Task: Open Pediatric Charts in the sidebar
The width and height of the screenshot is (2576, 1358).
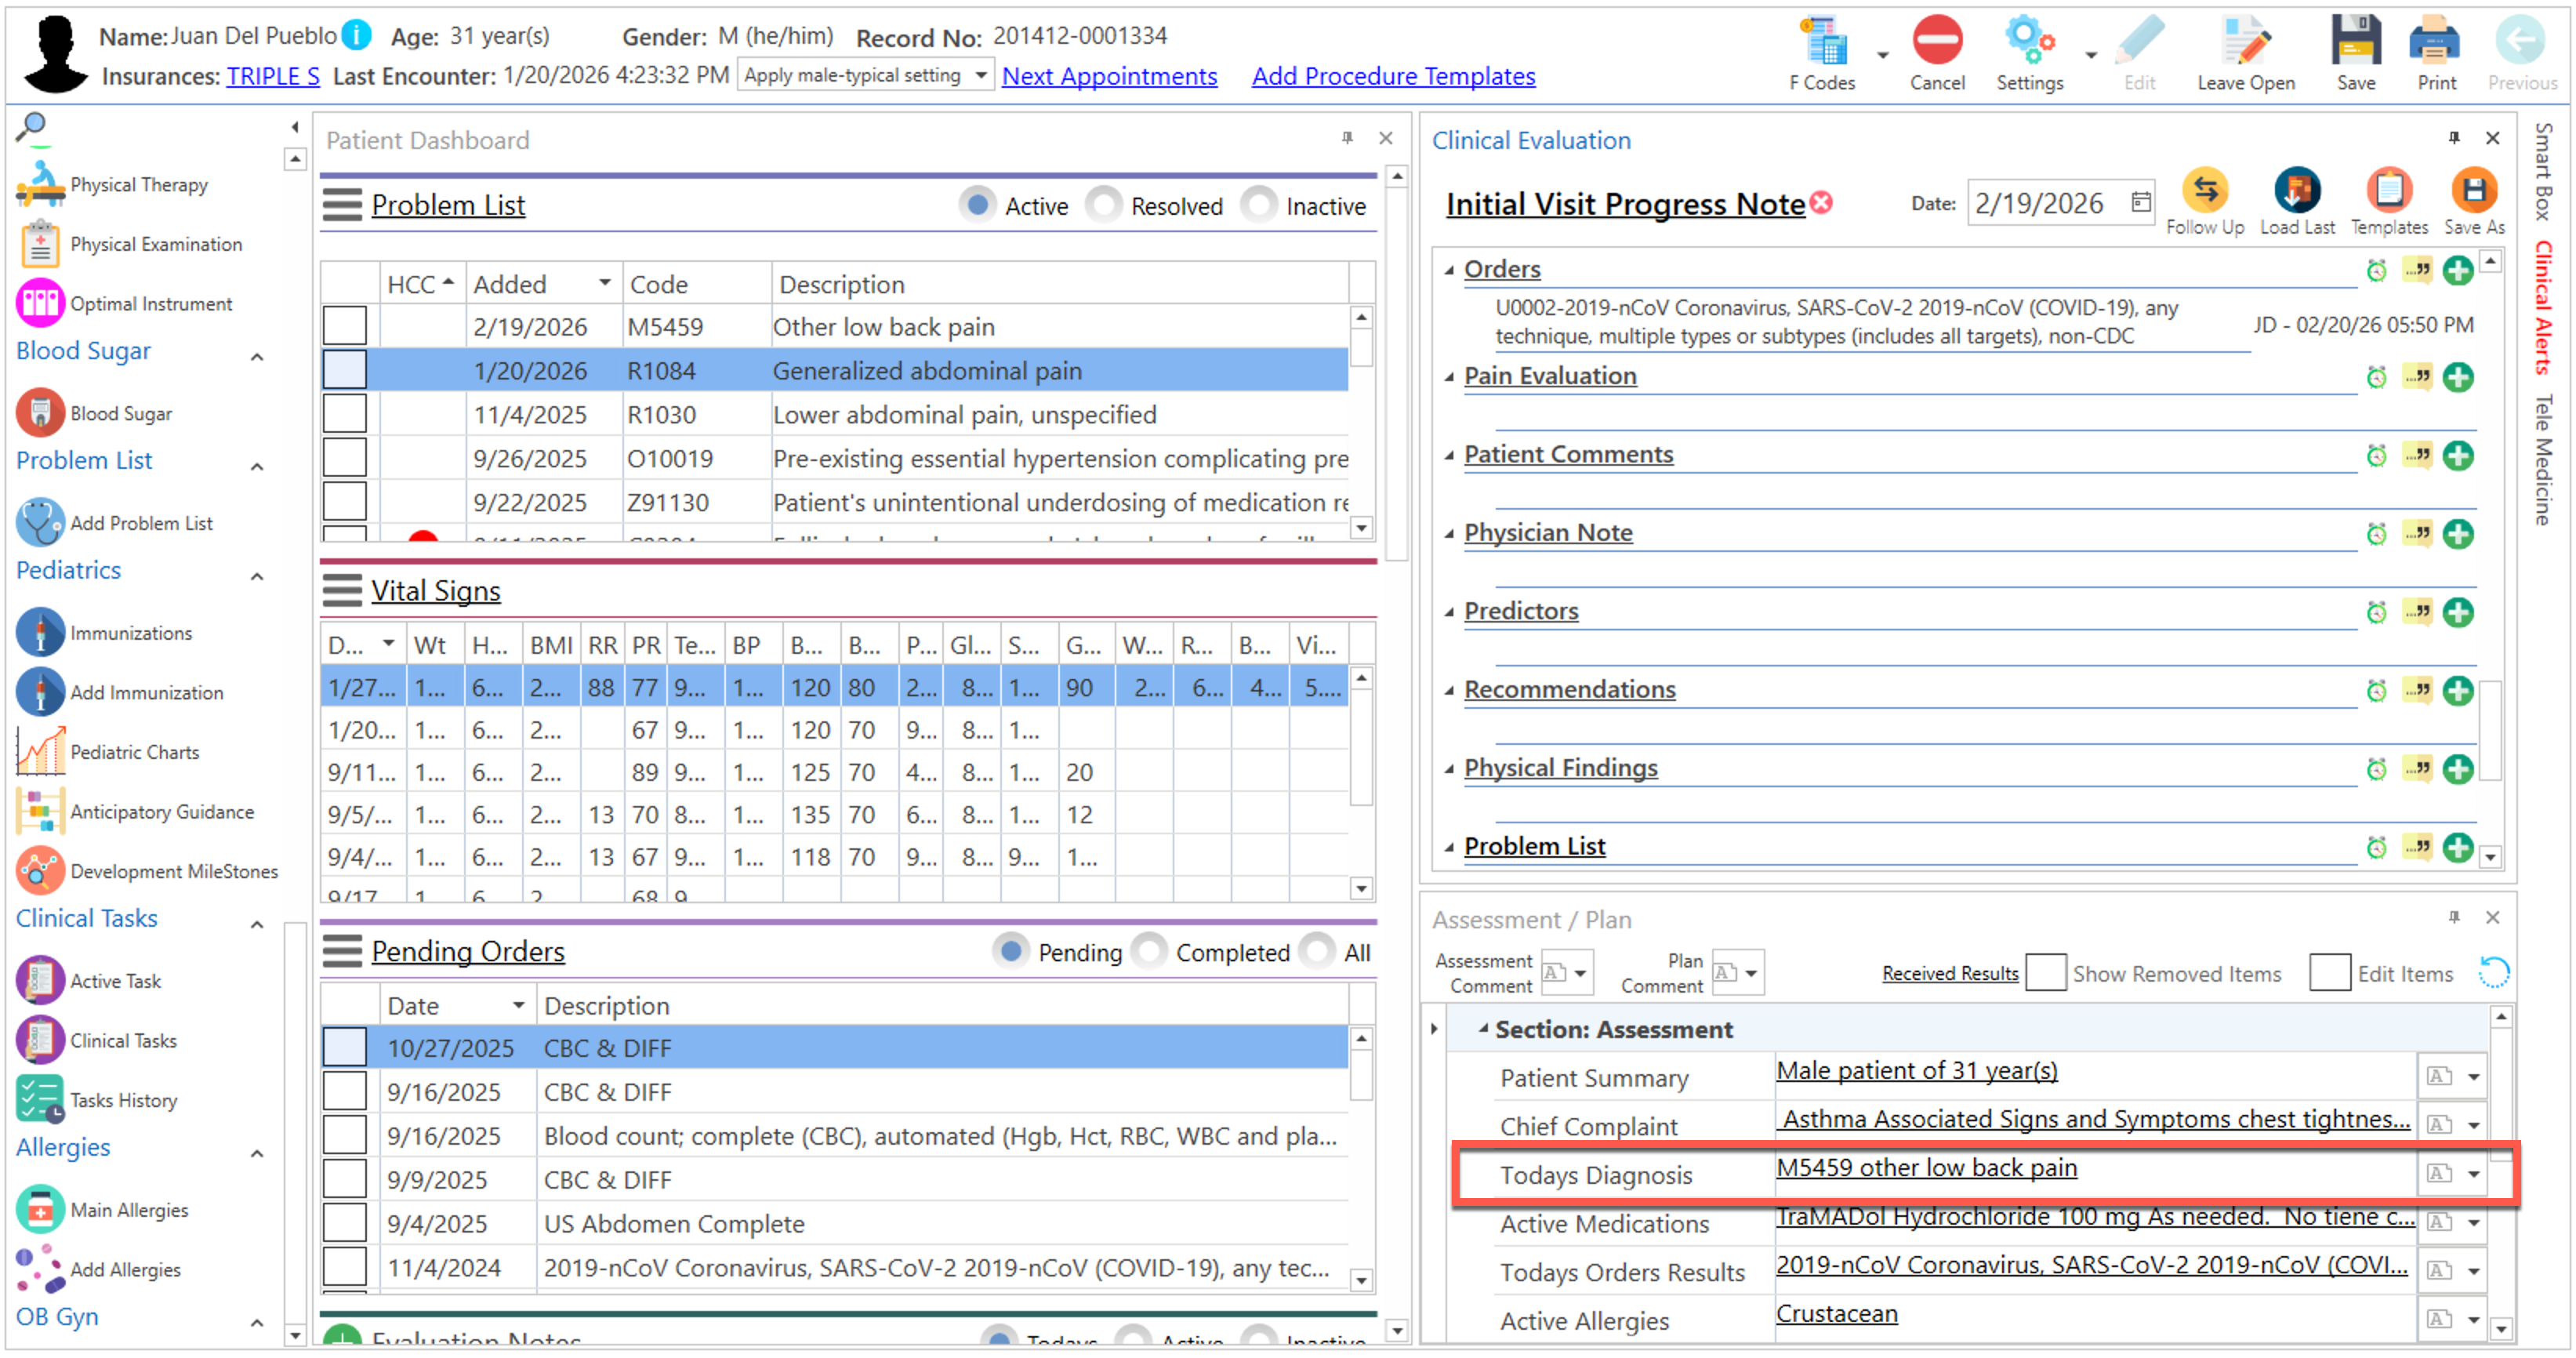Action: tap(134, 753)
